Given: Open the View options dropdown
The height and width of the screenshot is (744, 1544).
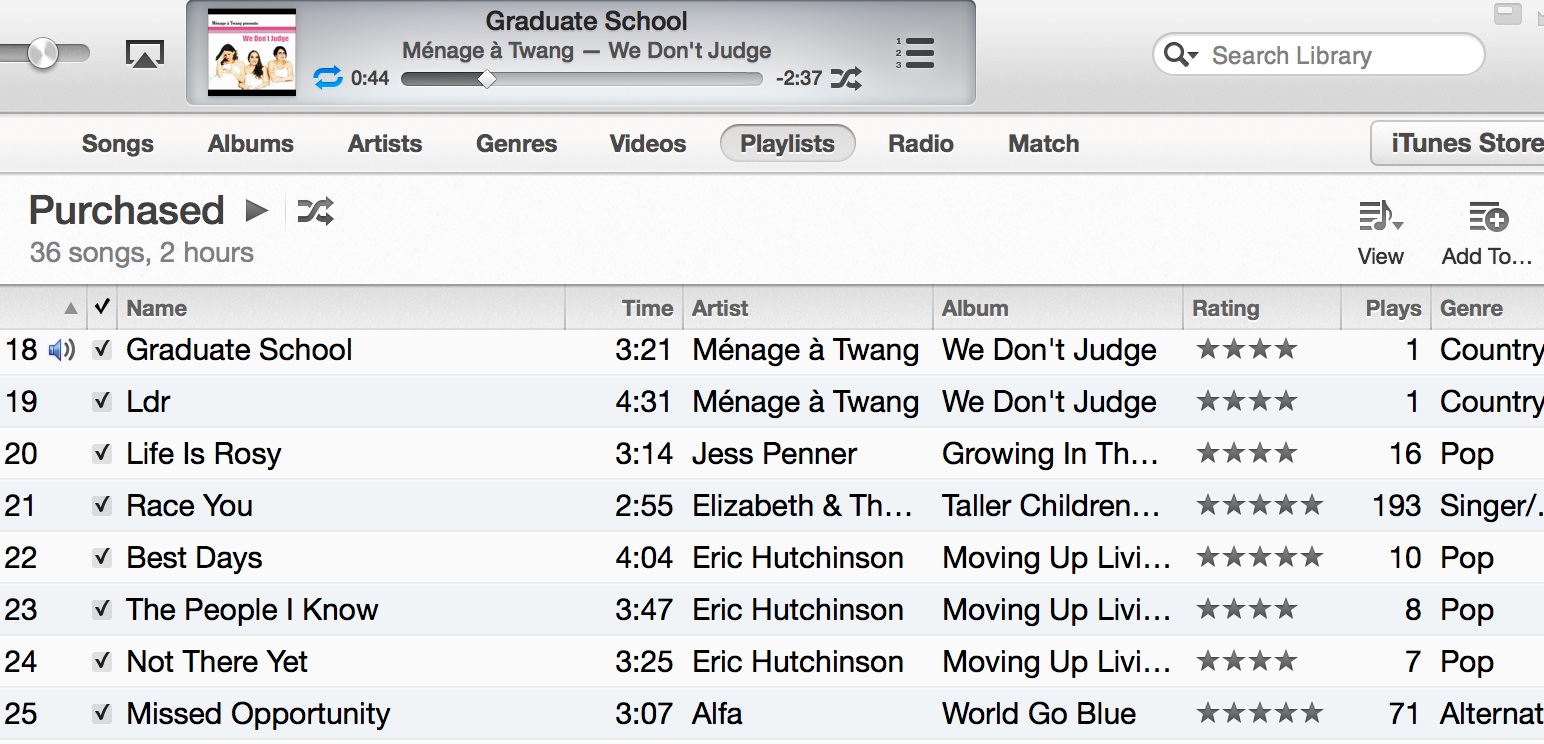Looking at the screenshot, I should [1380, 217].
